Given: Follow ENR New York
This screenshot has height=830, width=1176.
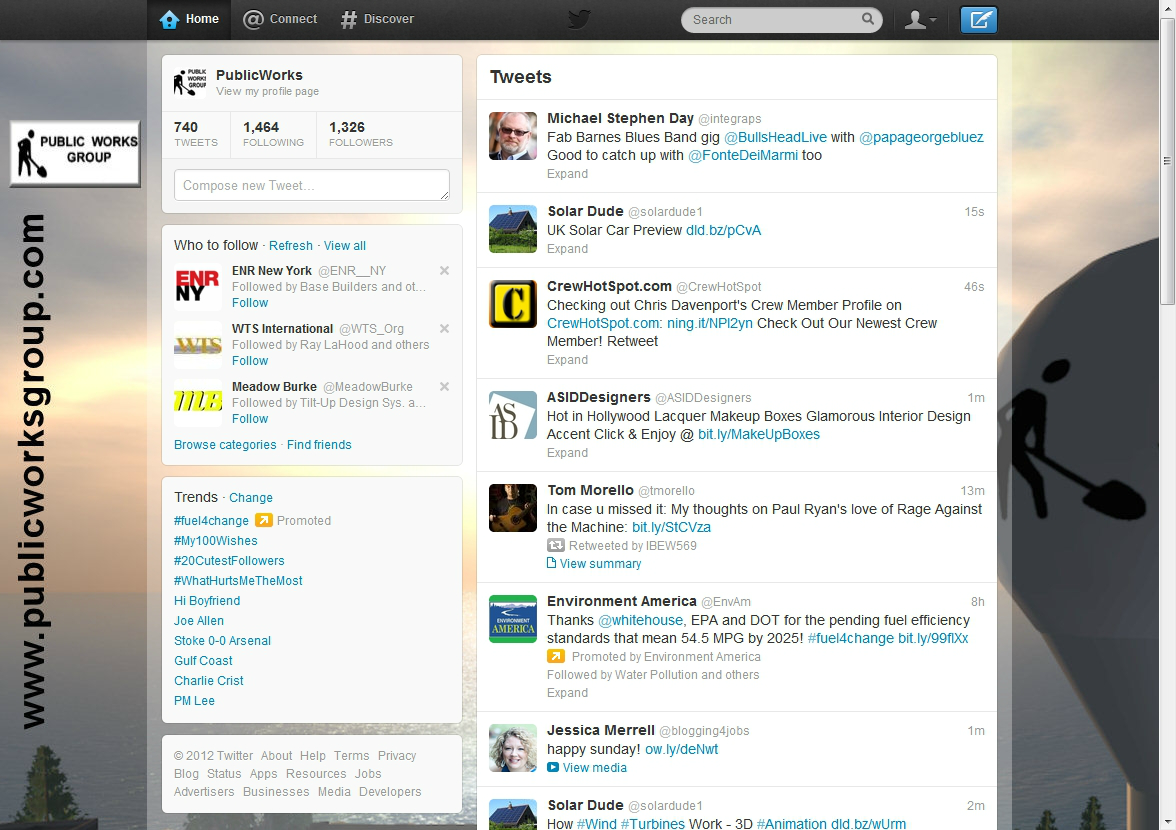Looking at the screenshot, I should [x=250, y=303].
